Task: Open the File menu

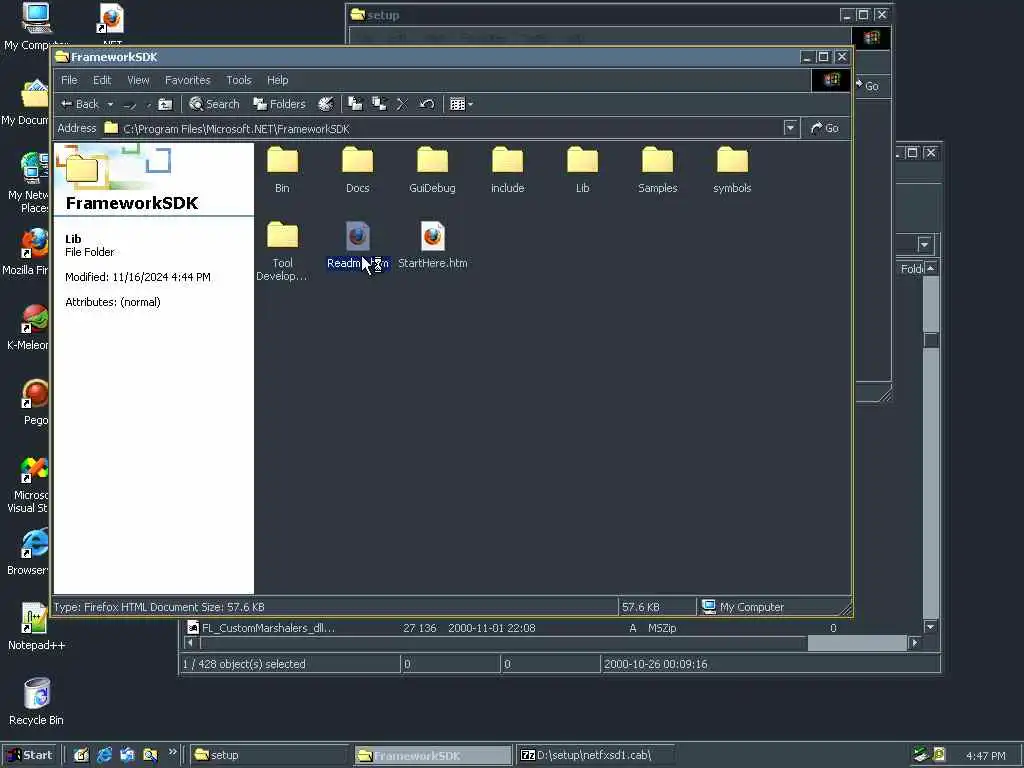Action: [x=69, y=80]
